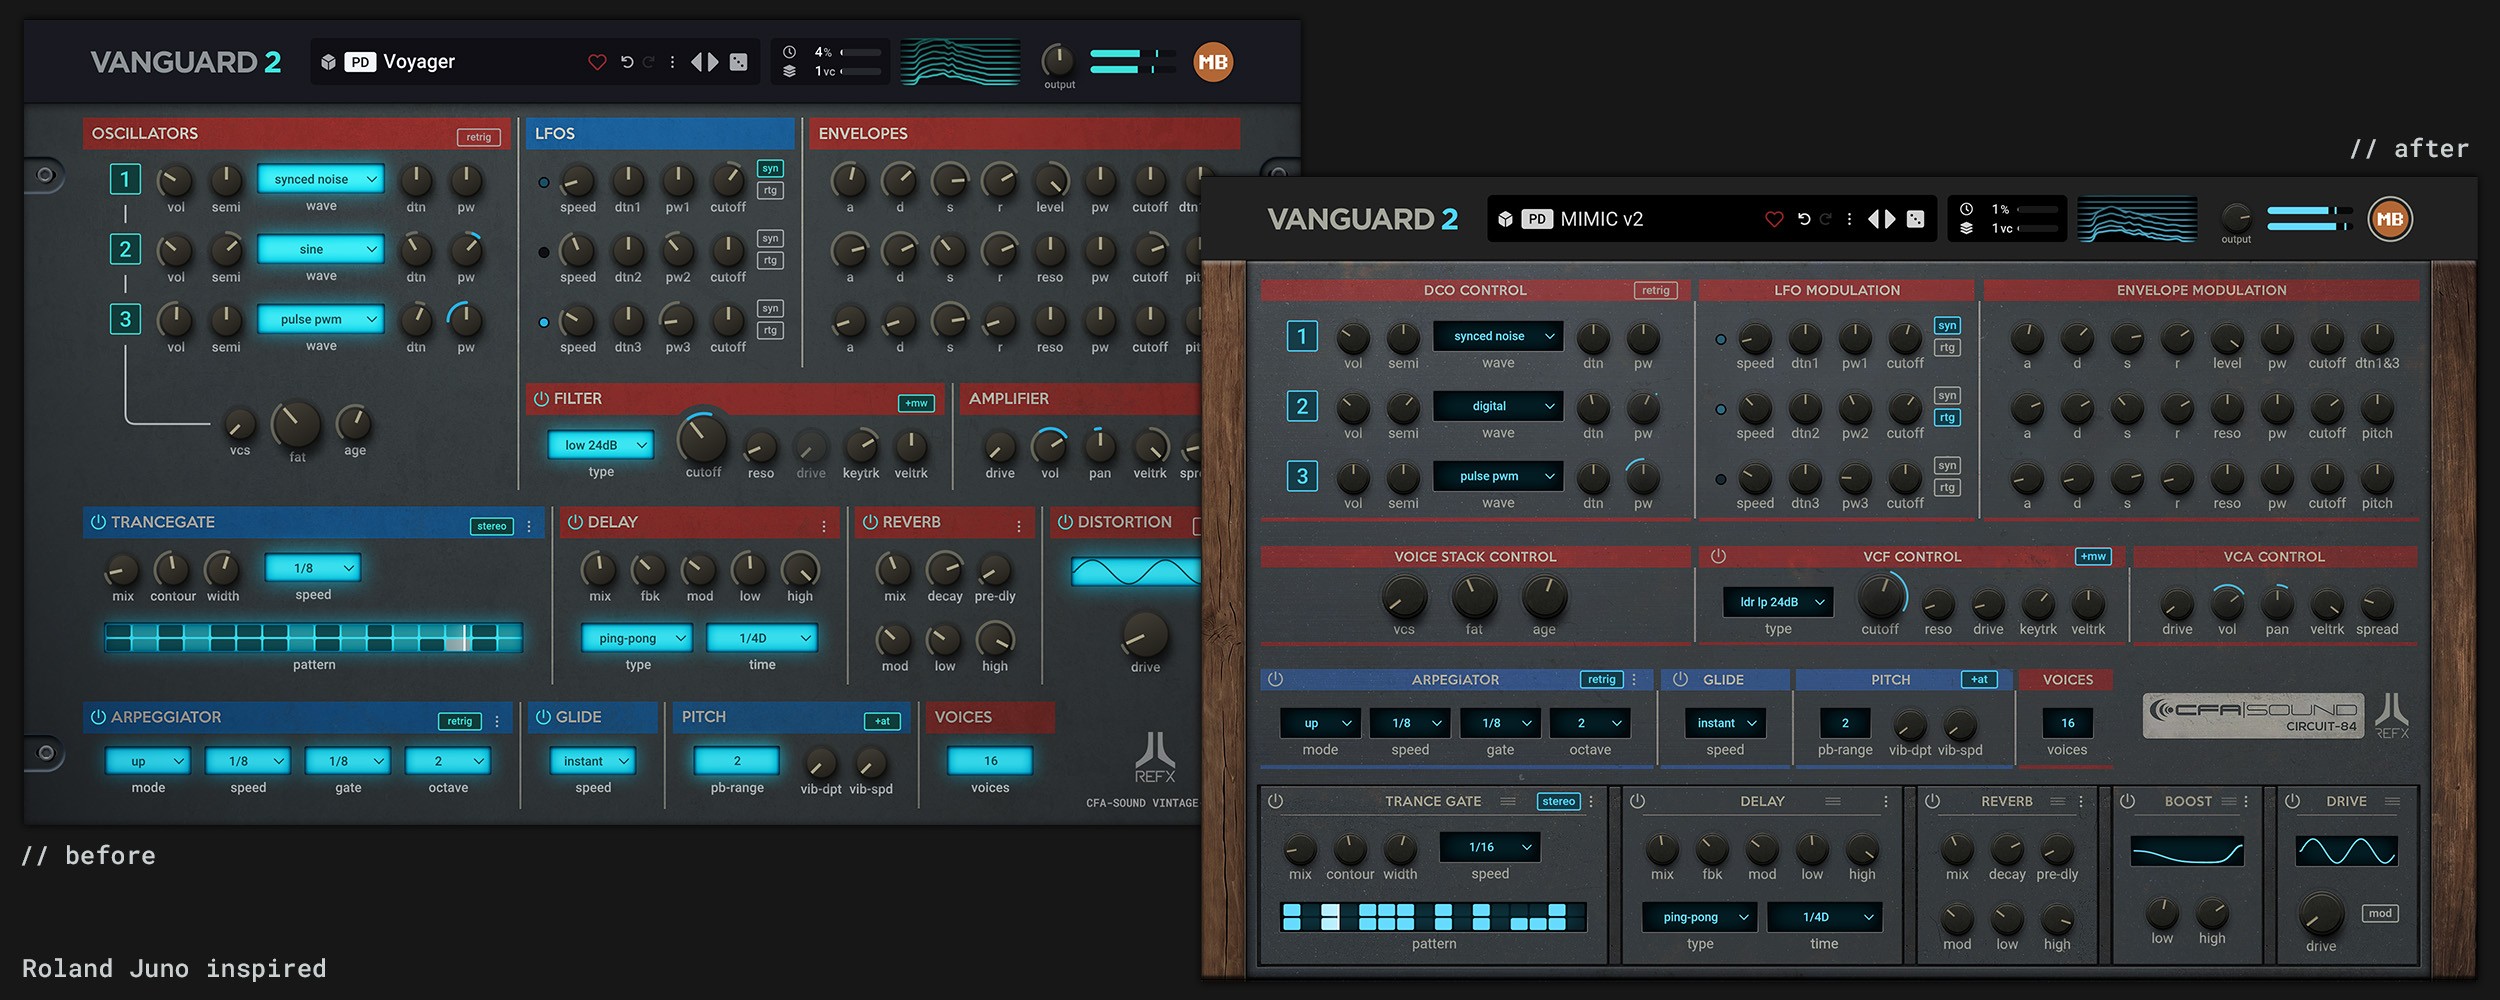This screenshot has height=1000, width=2500.
Task: Click the BOOST curve display
Action: coord(2187,851)
